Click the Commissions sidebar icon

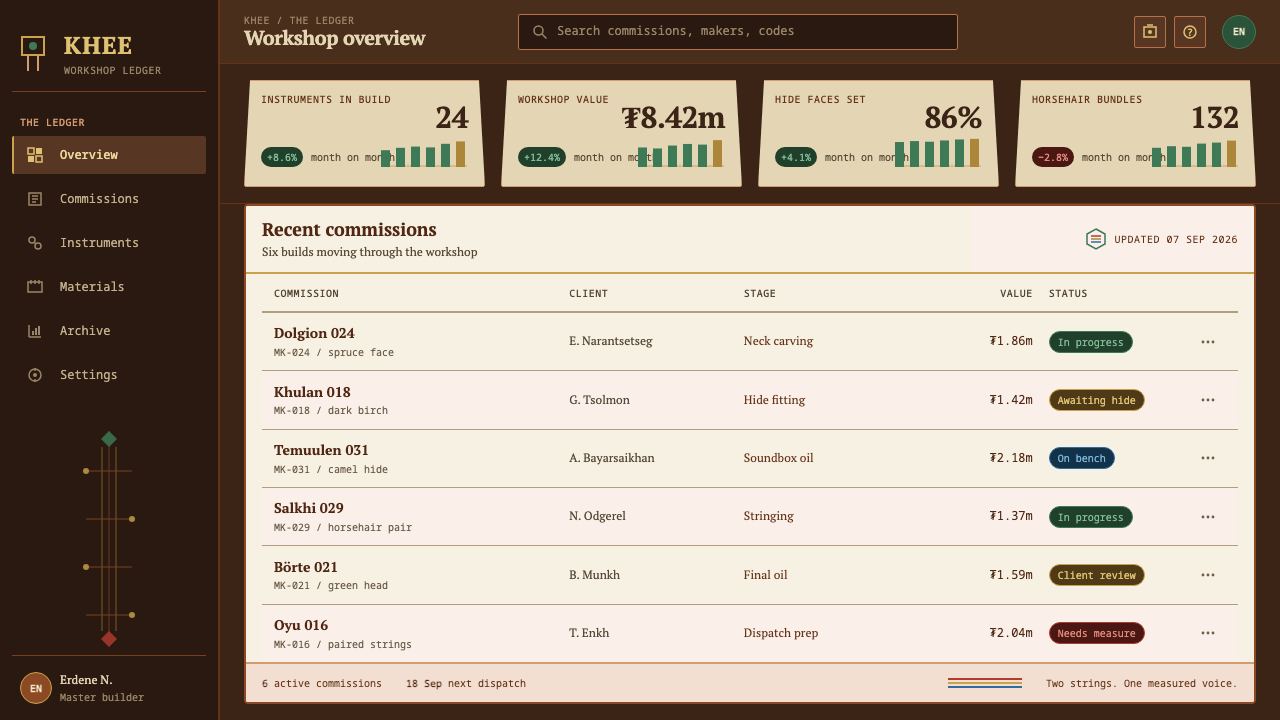pyautogui.click(x=35, y=199)
